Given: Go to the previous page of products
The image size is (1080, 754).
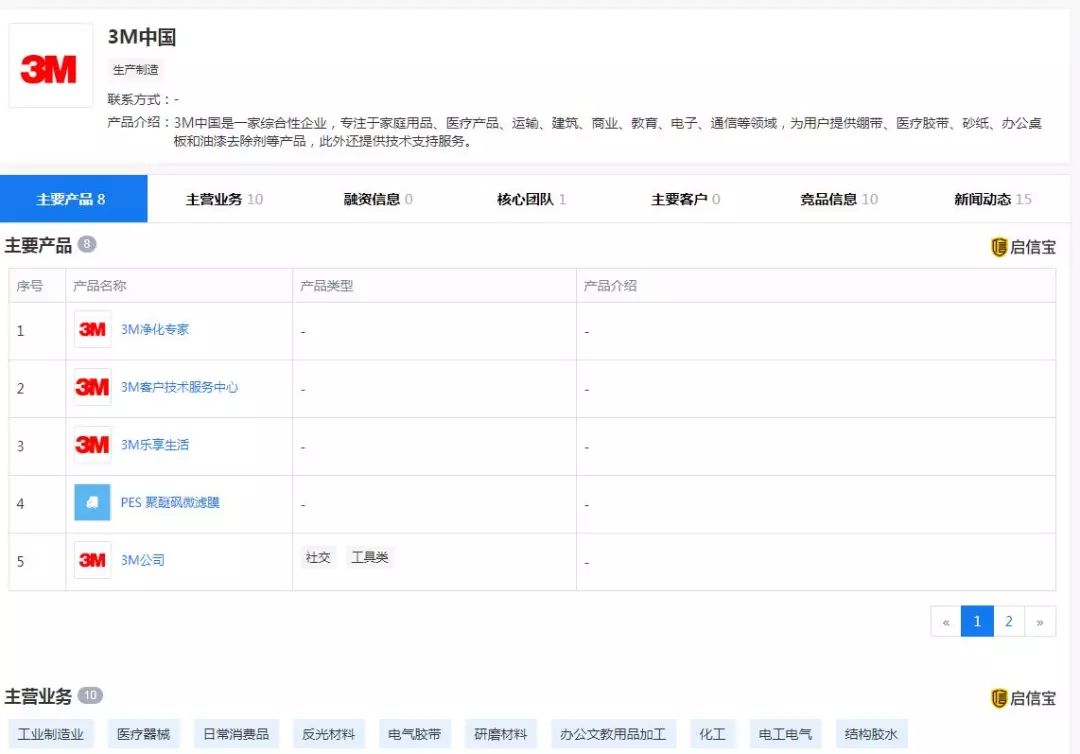Looking at the screenshot, I should 946,621.
